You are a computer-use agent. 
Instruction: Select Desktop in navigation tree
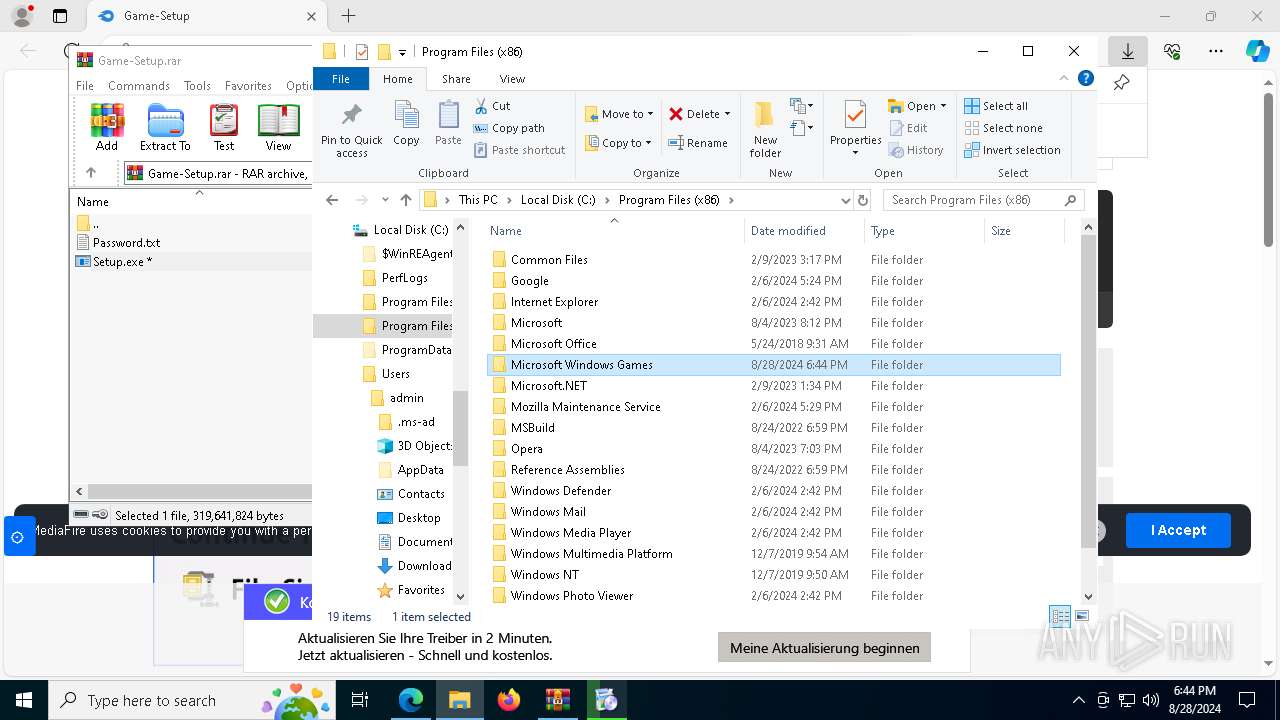pos(419,518)
